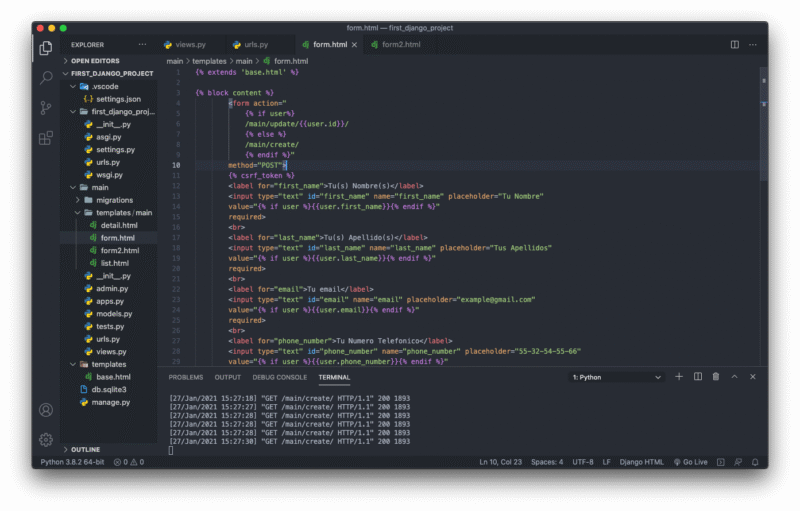800x511 pixels.
Task: Open the Accounts icon in activity bar
Action: pos(46,410)
